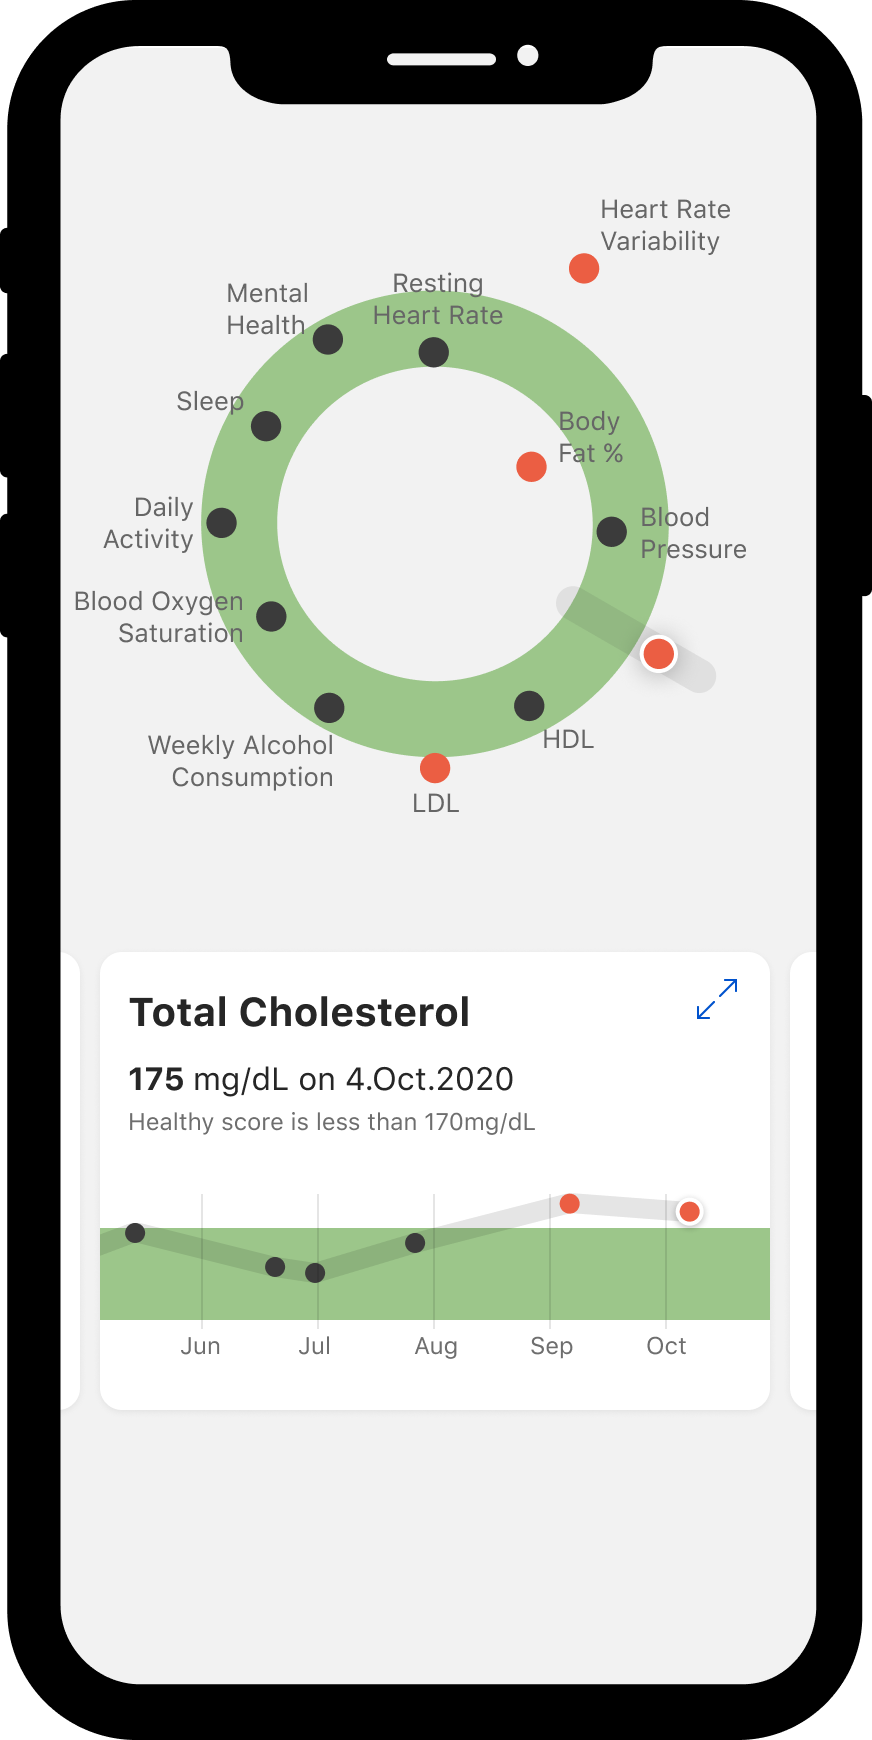Tap the Body Fat % red dot
Screen dimensions: 872x1740
(x=531, y=466)
